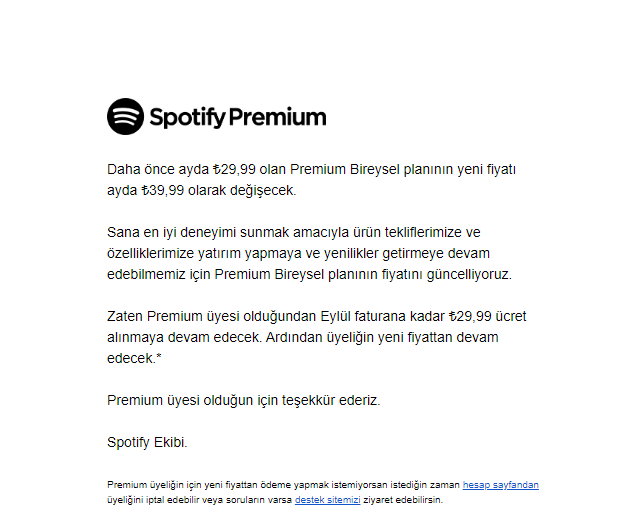Click the "Premium üyesi olduğun için teşekkür ederiz." line

(244, 400)
